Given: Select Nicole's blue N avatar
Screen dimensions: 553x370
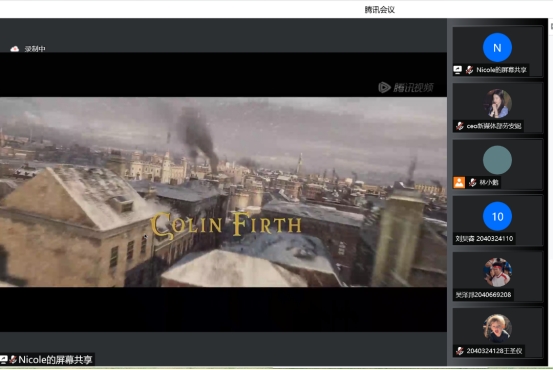Looking at the screenshot, I should [x=497, y=48].
